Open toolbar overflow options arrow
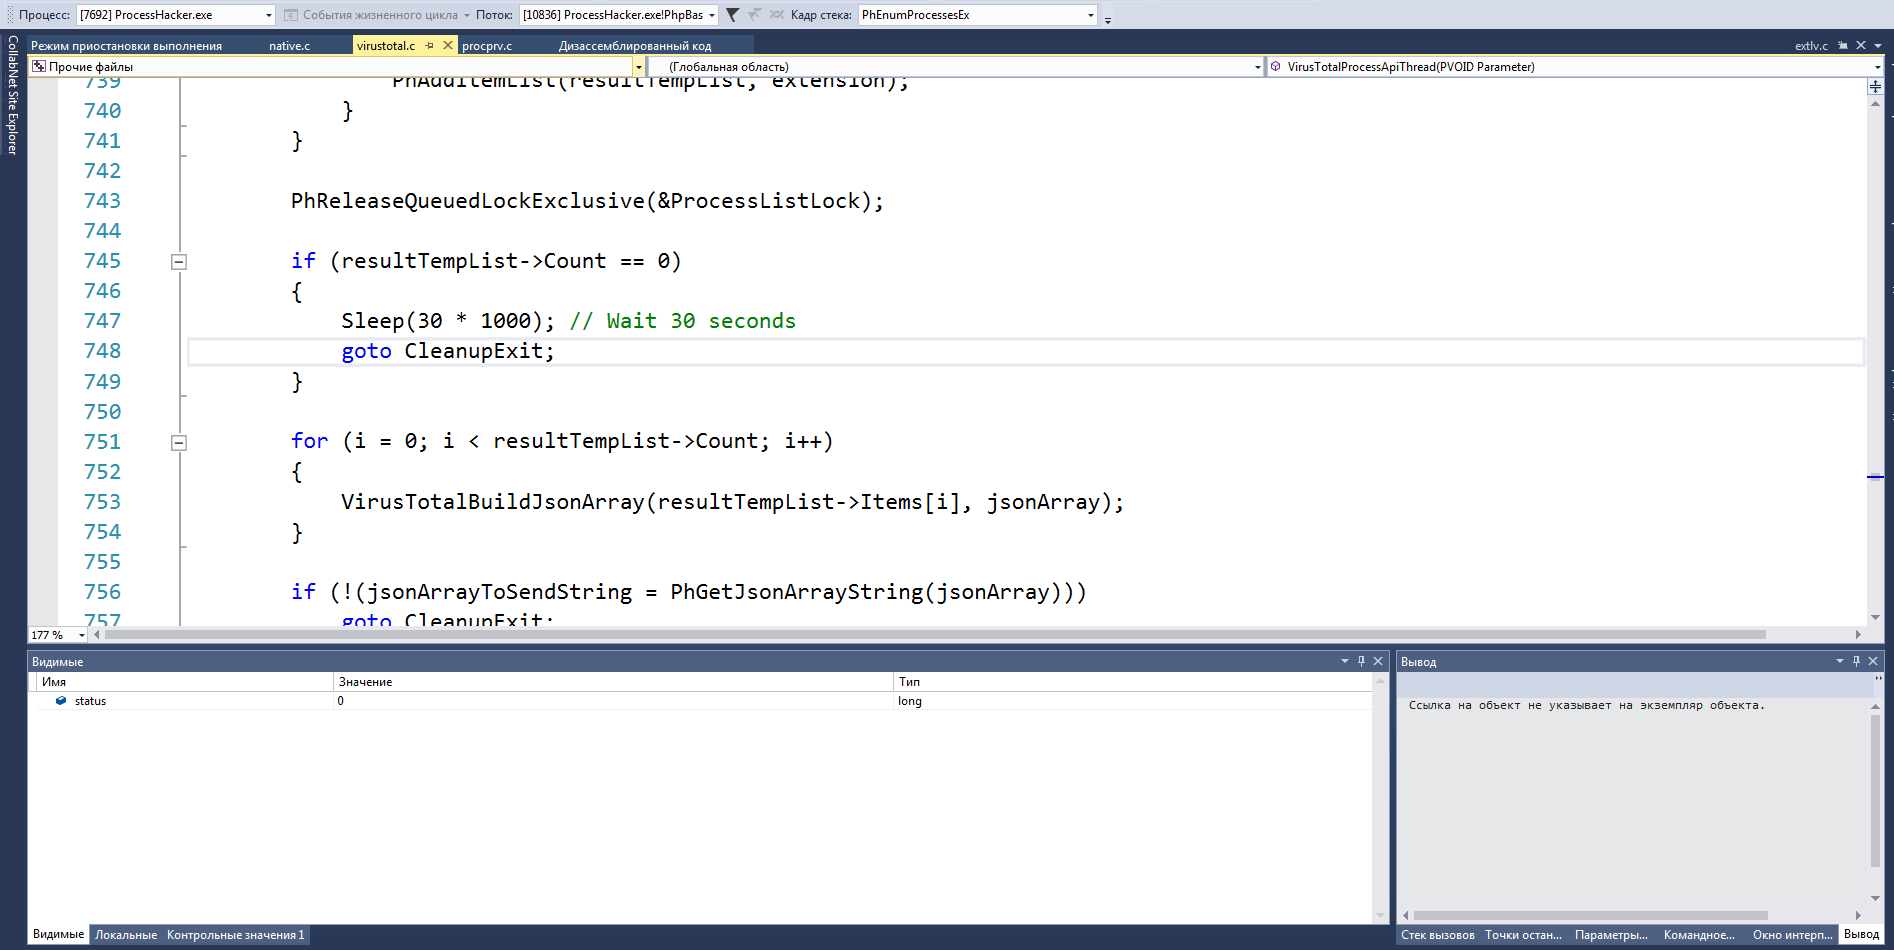Image resolution: width=1894 pixels, height=950 pixels. (x=1107, y=19)
